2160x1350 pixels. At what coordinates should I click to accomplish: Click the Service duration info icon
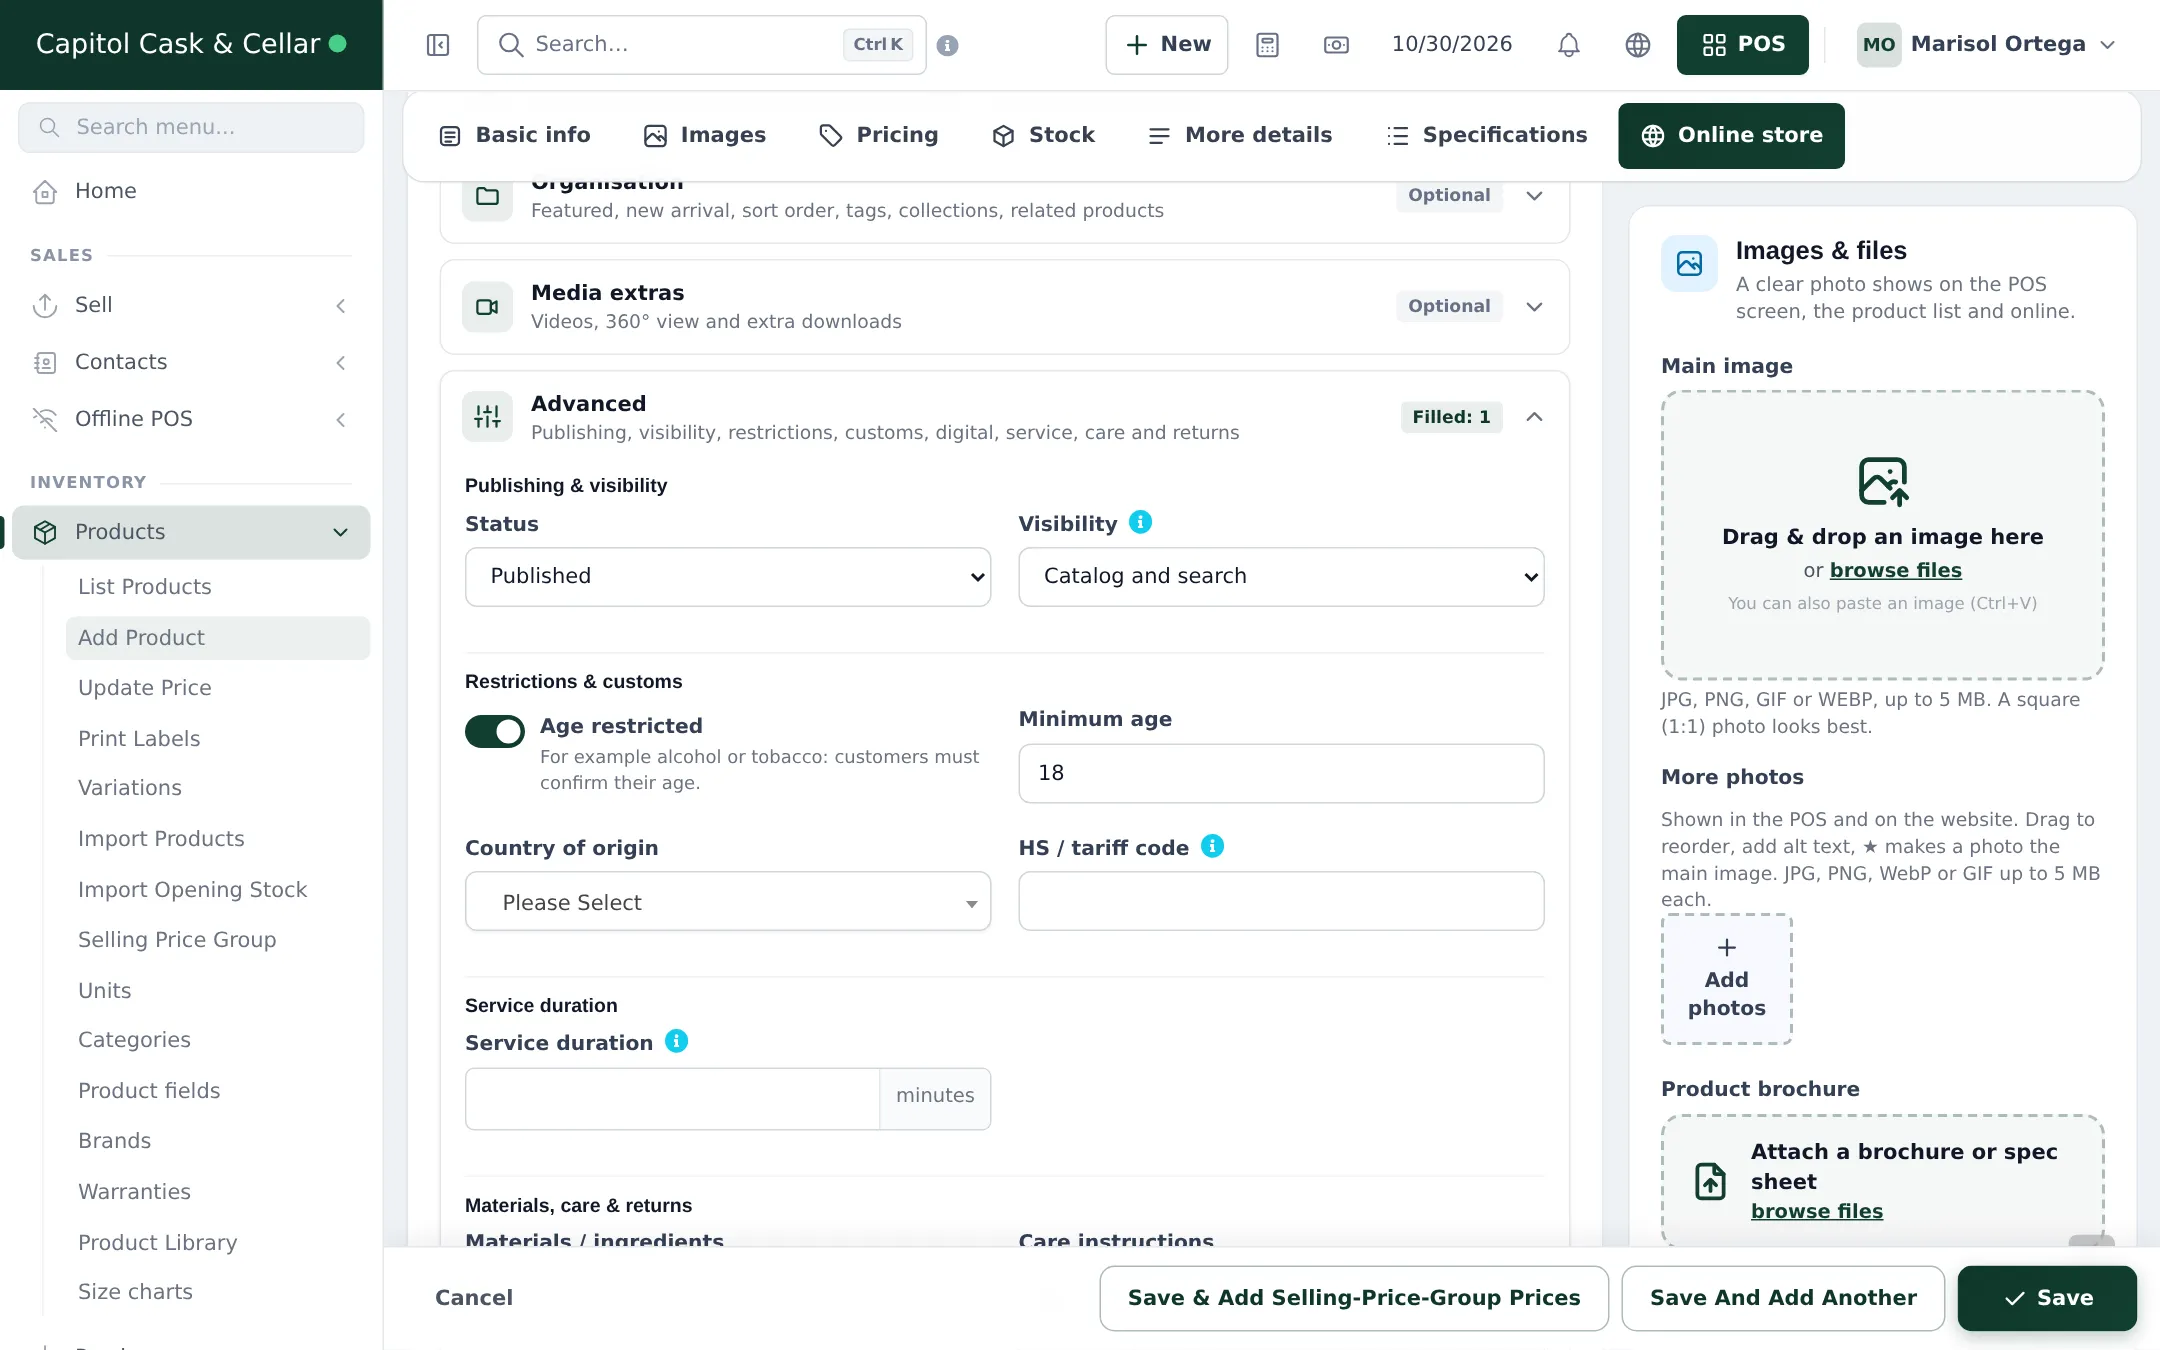click(x=676, y=1041)
